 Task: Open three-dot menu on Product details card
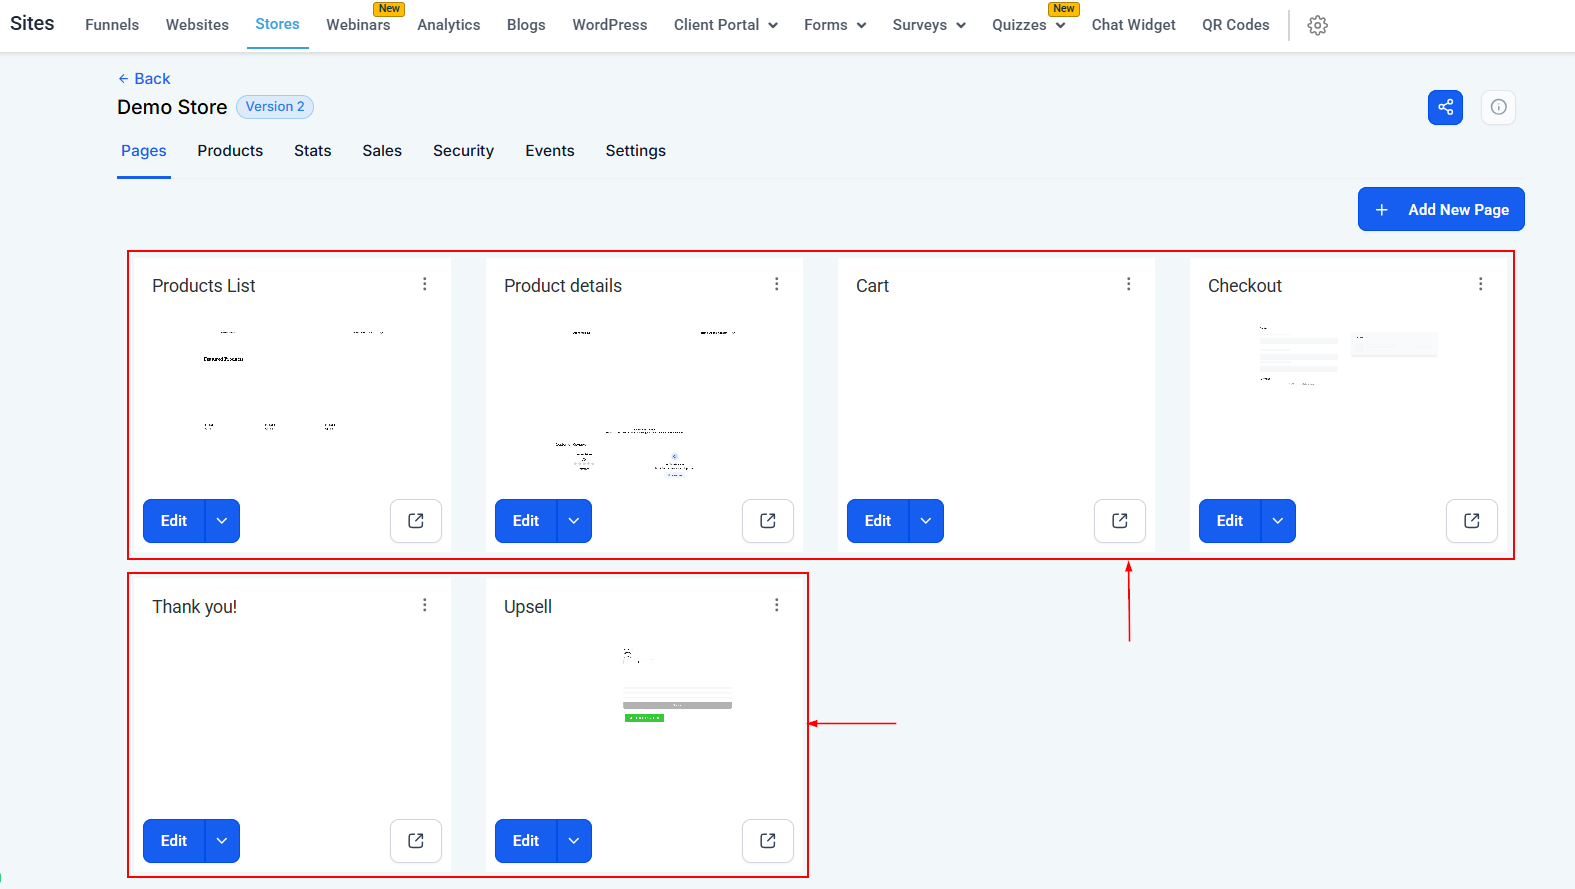tap(777, 284)
